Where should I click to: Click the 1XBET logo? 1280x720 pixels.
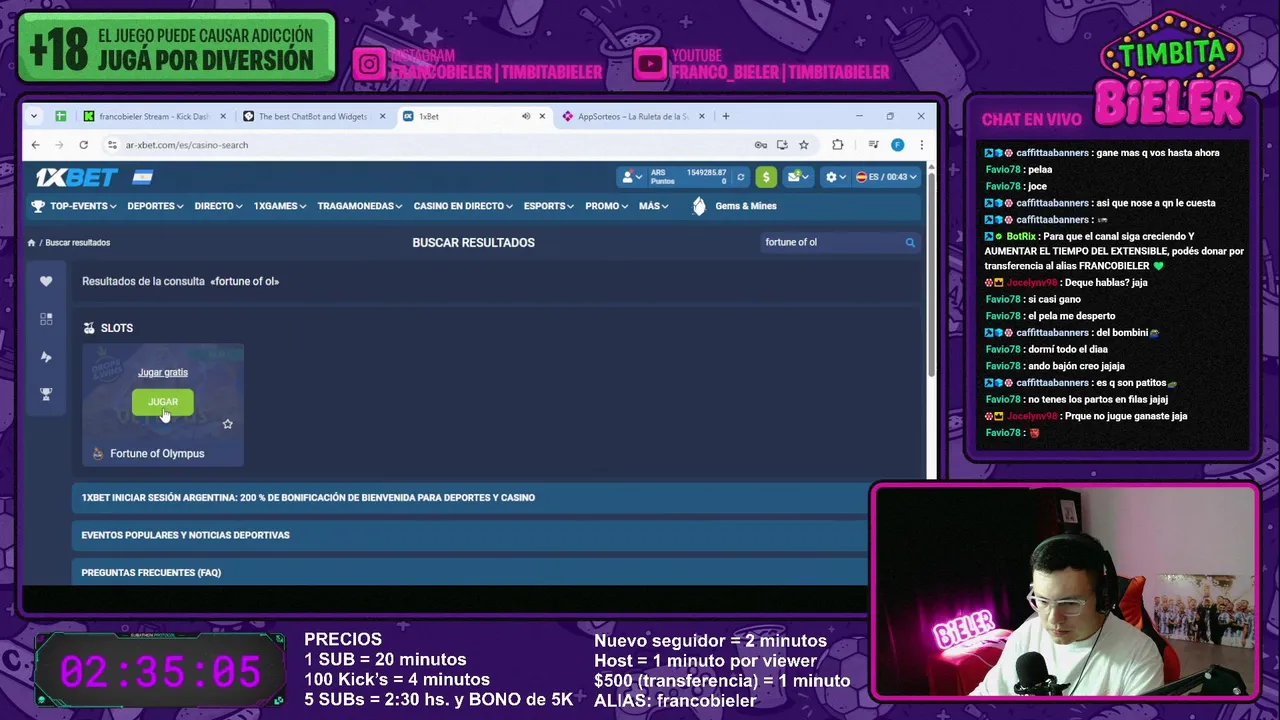coord(77,177)
